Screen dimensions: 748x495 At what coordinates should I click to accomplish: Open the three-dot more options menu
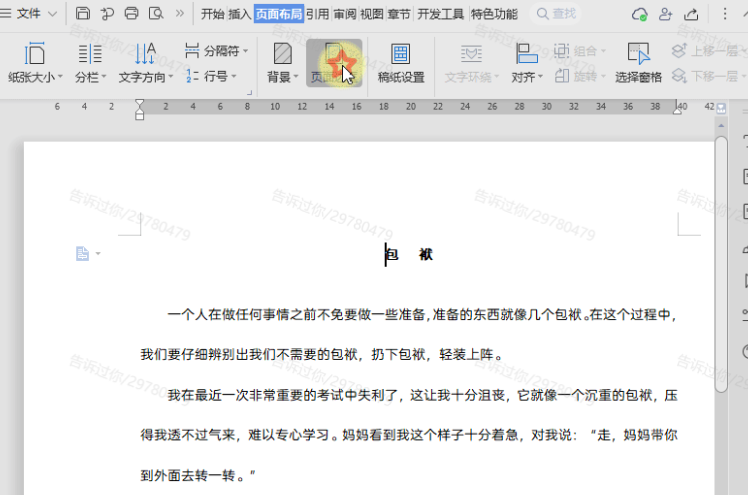[x=725, y=14]
